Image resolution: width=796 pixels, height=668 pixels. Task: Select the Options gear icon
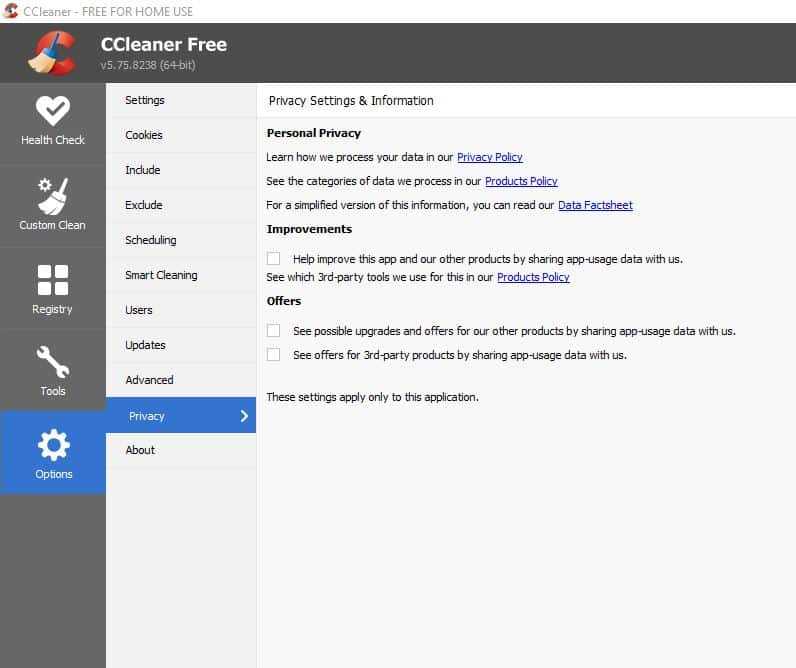(53, 445)
